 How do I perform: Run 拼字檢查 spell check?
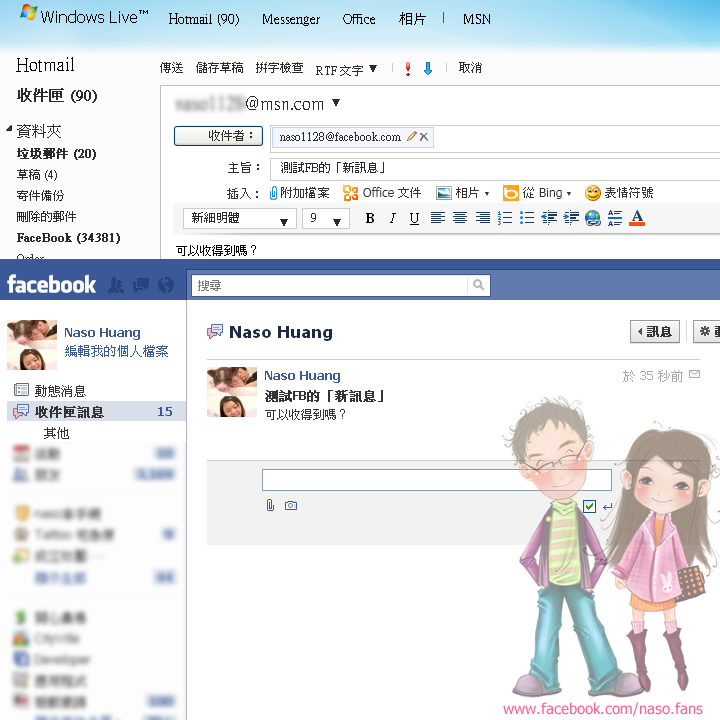[279, 68]
